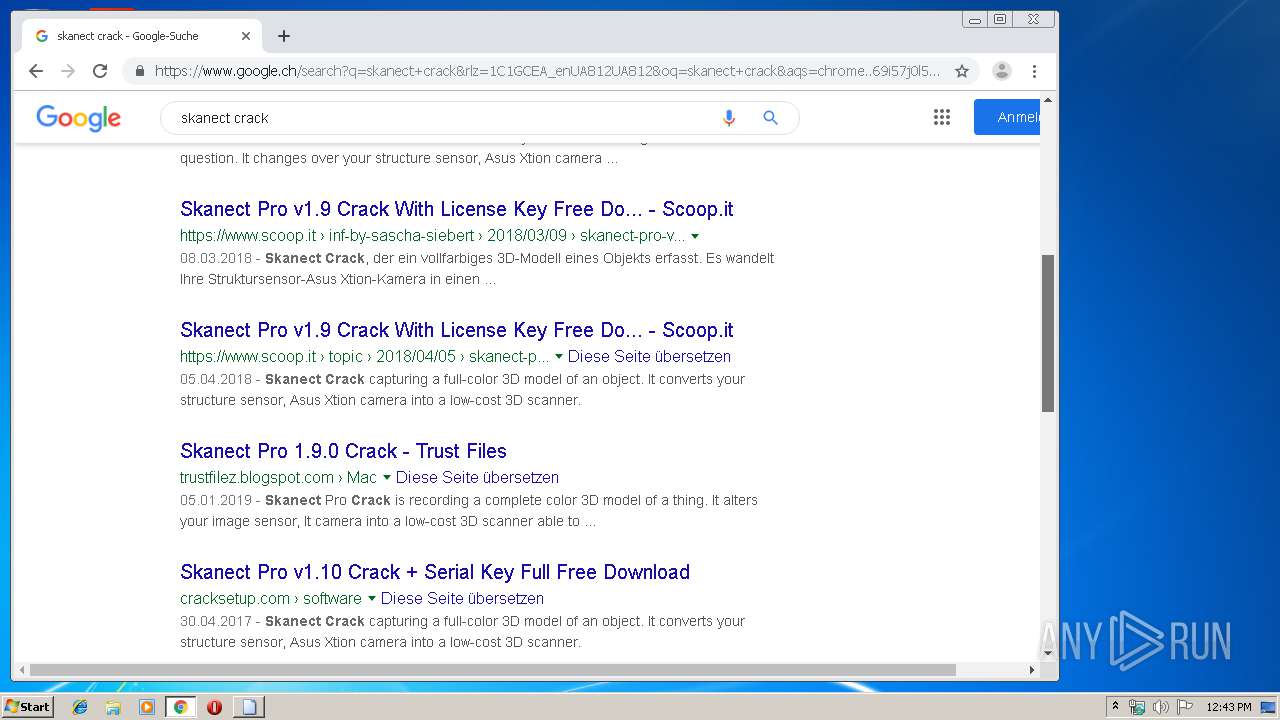
Task: Bookmark this page with the star icon
Action: [962, 71]
